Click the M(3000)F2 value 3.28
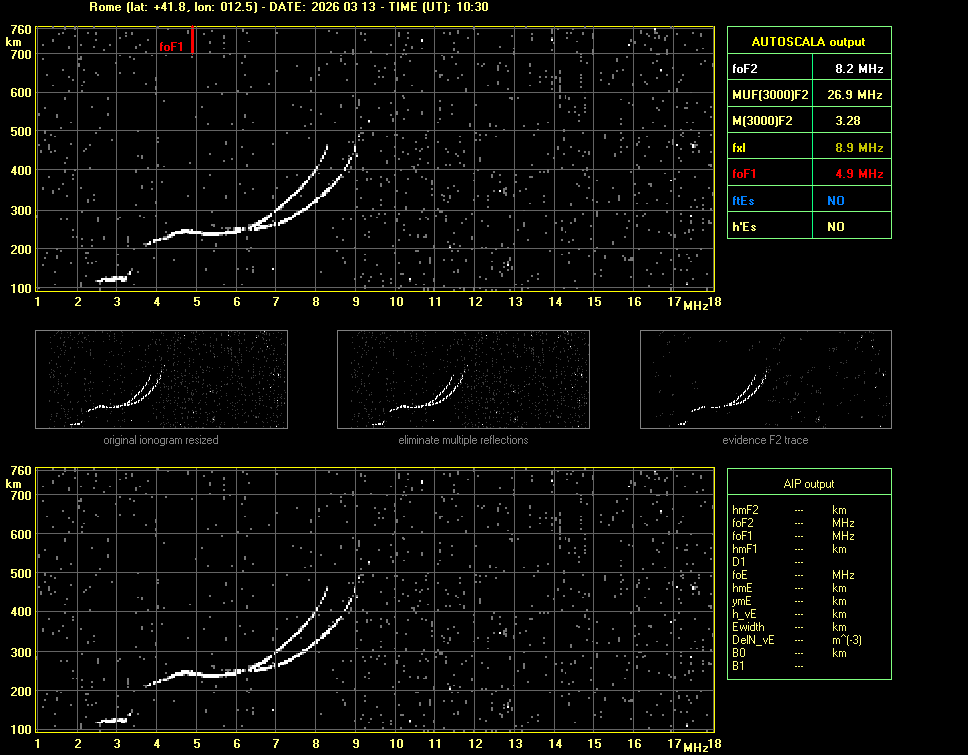The image size is (968, 755). point(849,121)
